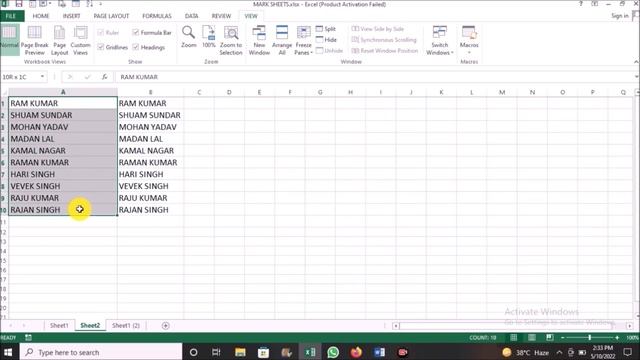640x360 pixels.
Task: Select cell B10 RAJAN SINGH
Action: (151, 210)
